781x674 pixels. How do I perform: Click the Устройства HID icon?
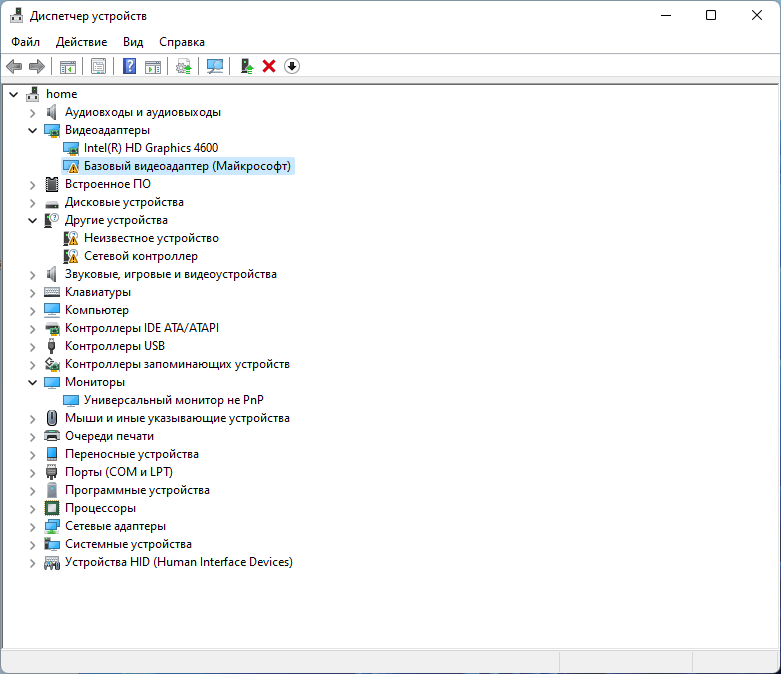point(52,563)
